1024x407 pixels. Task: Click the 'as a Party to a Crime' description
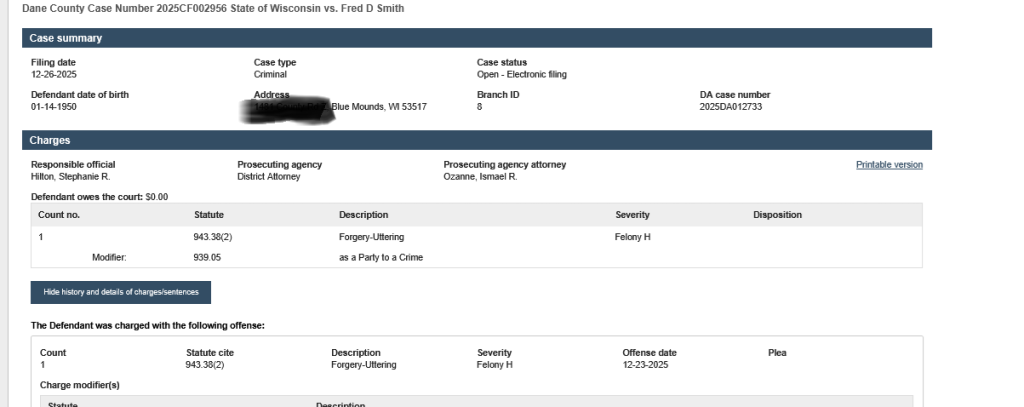tap(381, 257)
